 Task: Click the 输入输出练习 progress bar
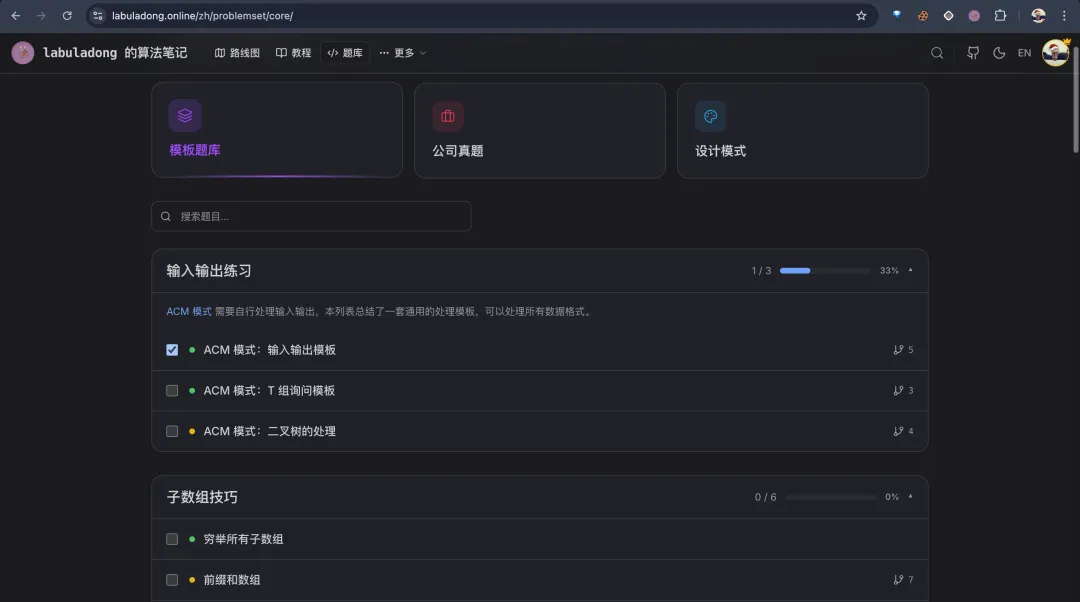click(x=824, y=270)
